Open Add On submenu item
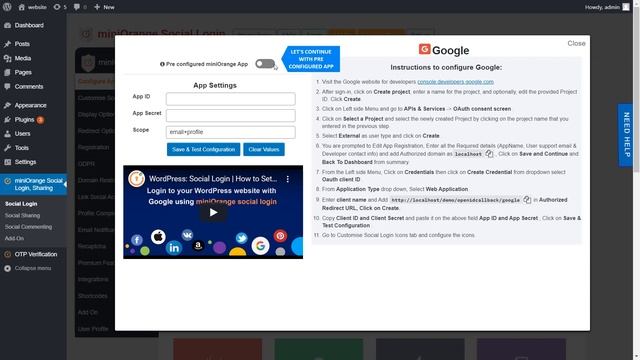Viewport: 640px width, 360px height. pyautogui.click(x=14, y=238)
